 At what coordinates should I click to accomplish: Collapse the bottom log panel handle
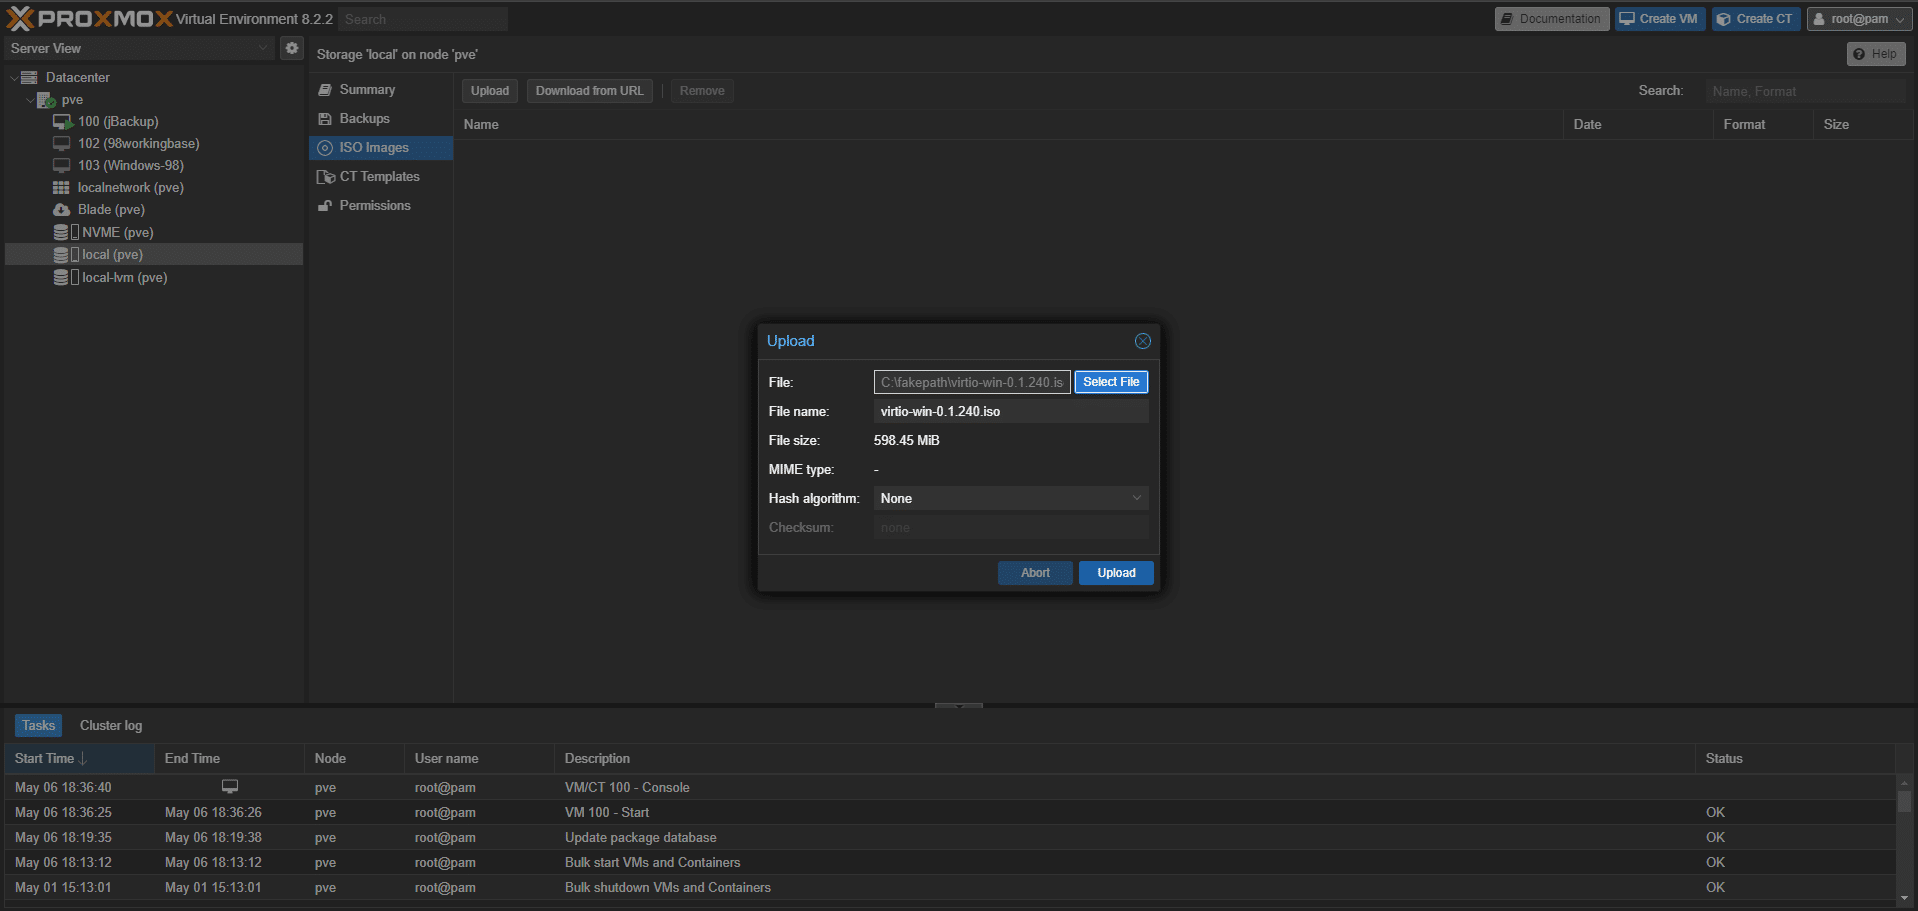click(959, 705)
